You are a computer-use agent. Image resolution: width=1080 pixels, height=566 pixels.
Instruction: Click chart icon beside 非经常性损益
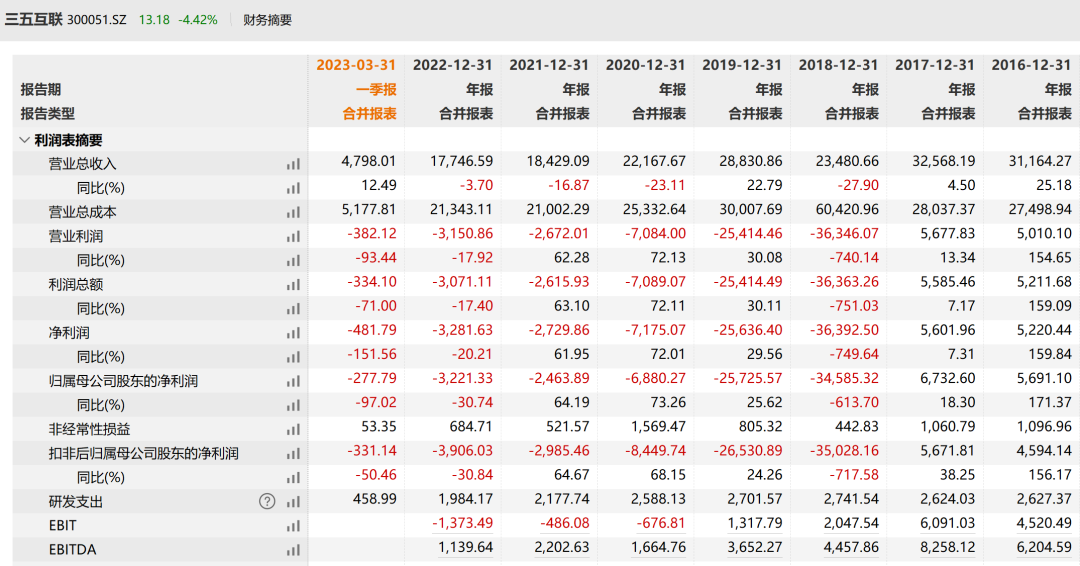click(293, 430)
